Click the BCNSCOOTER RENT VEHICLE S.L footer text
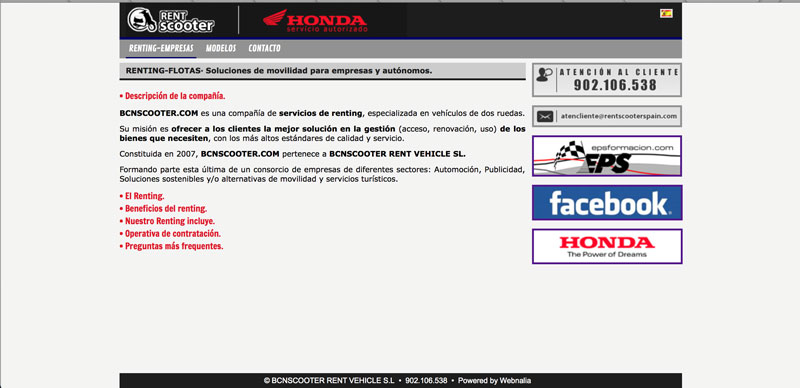 point(329,381)
